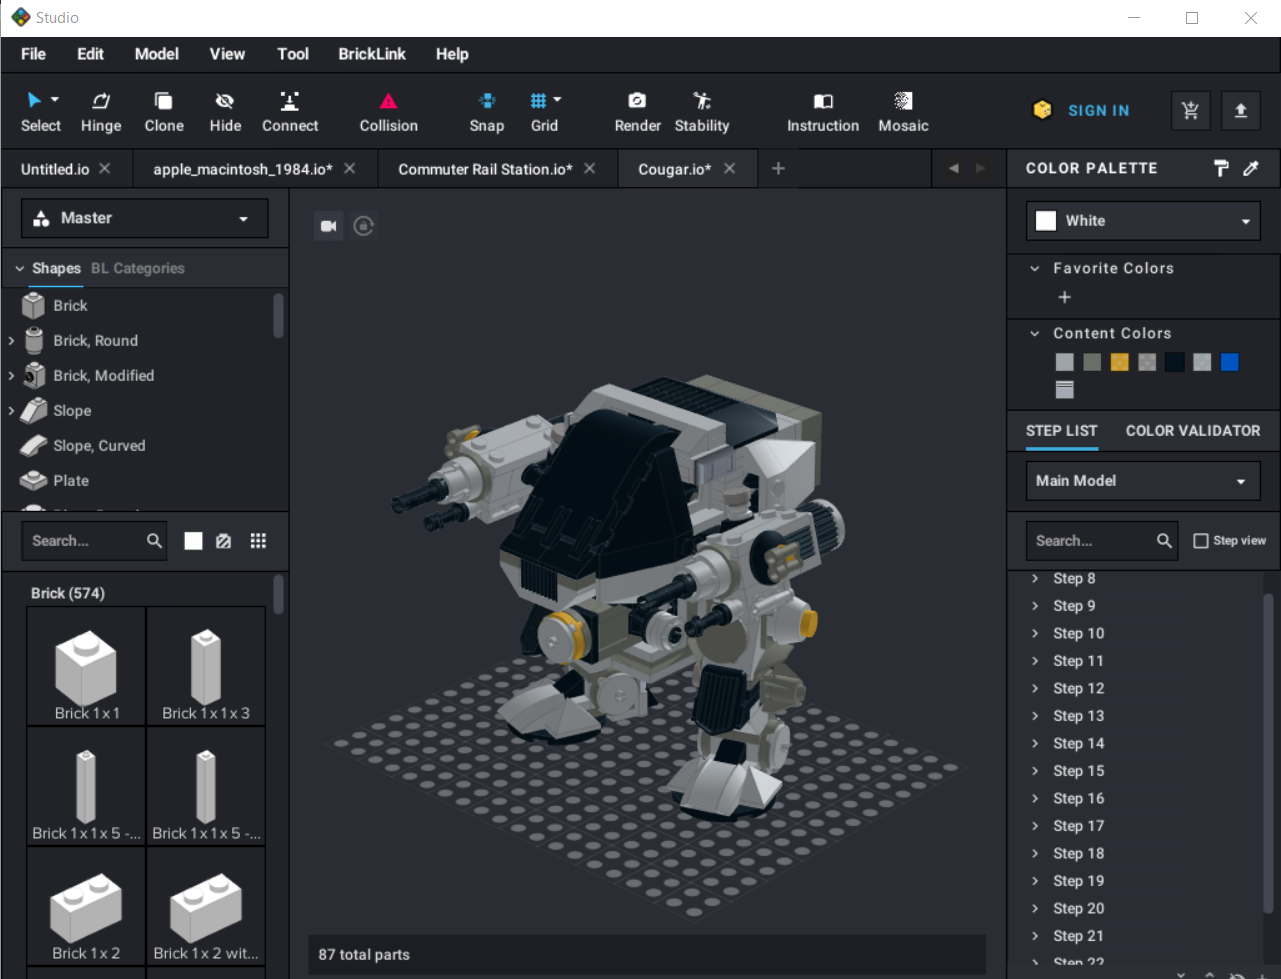Open the Master palette dropdown
Image resolution: width=1281 pixels, height=979 pixels.
(145, 218)
